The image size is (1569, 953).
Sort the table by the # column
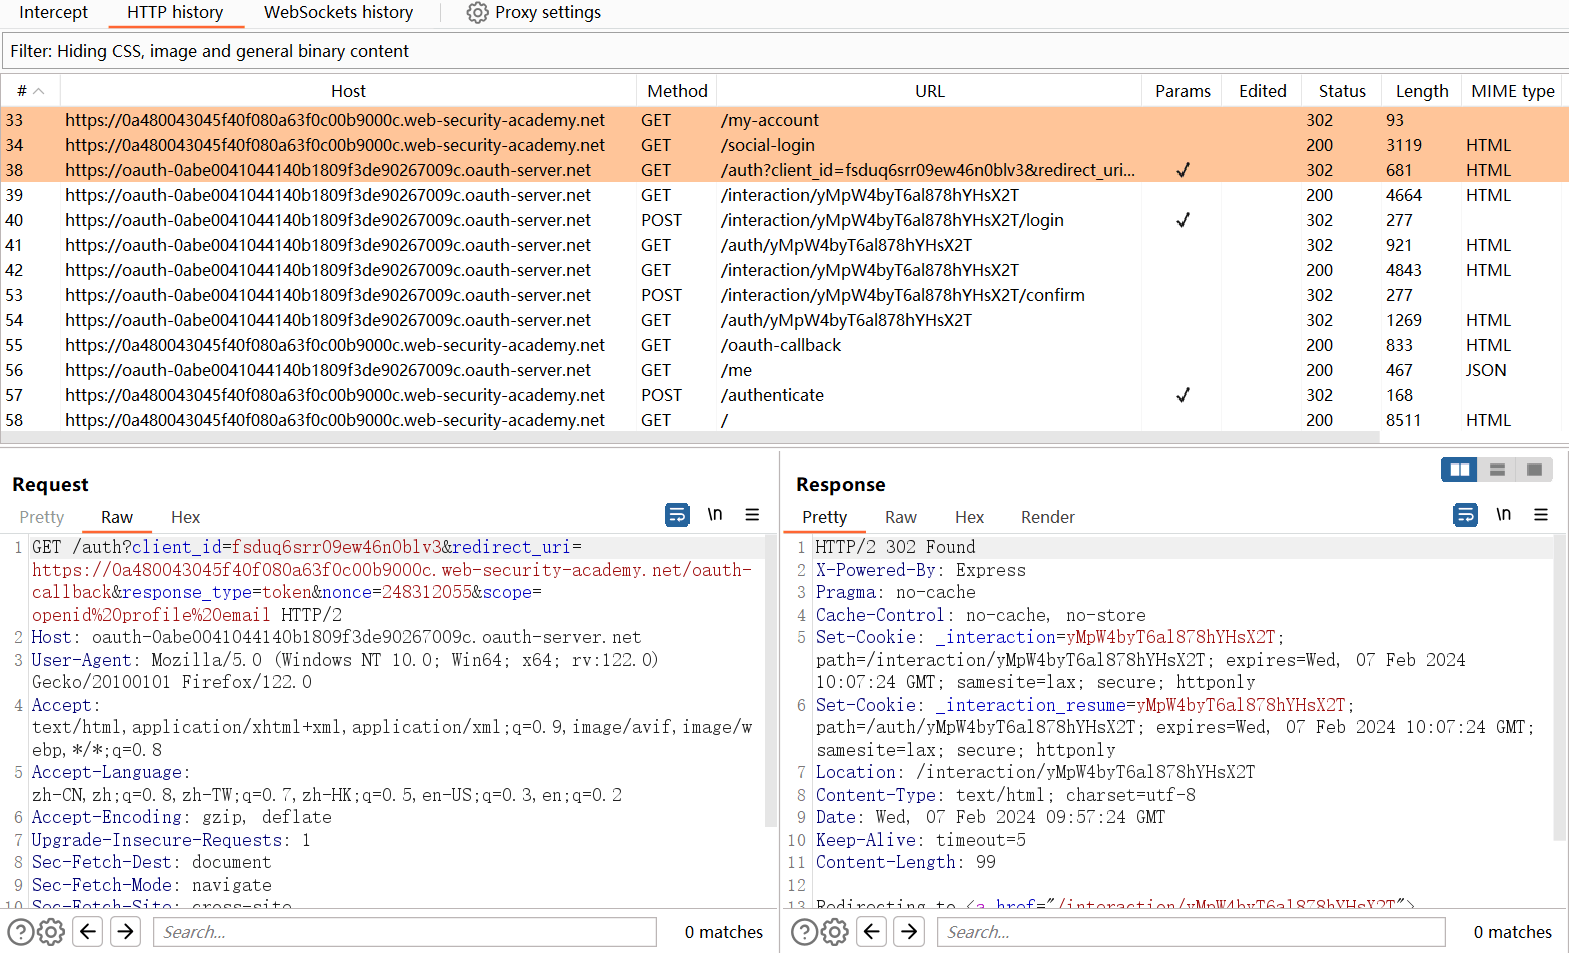click(30, 91)
